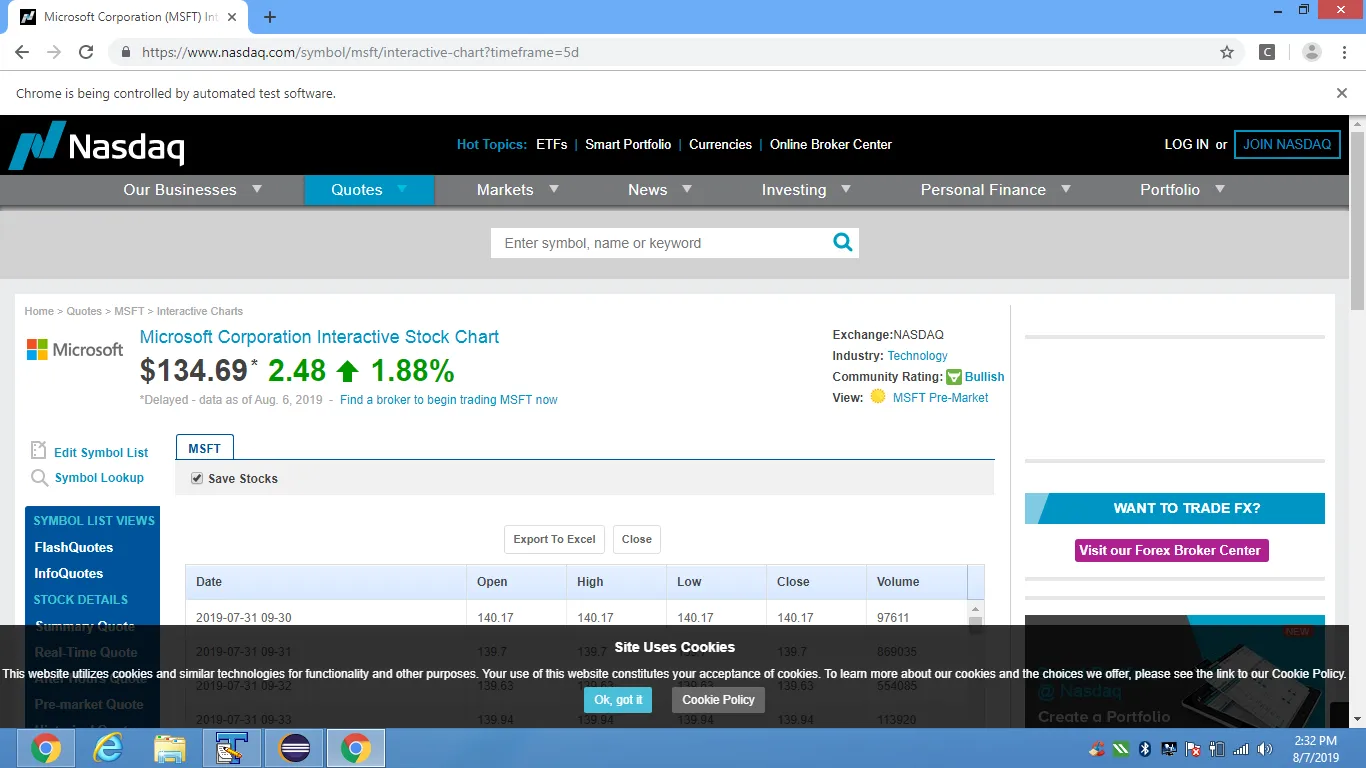Viewport: 1366px width, 768px height.
Task: Click the yellow sun Pre-Market icon
Action: point(878,397)
